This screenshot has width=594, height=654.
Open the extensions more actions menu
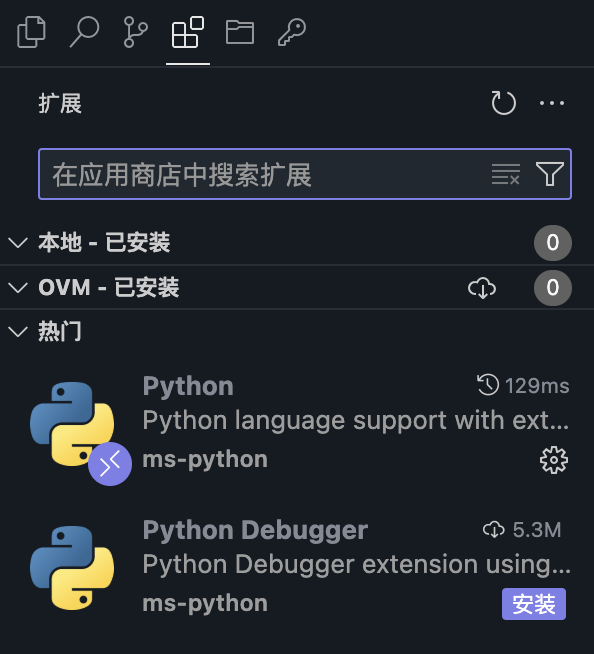(551, 103)
